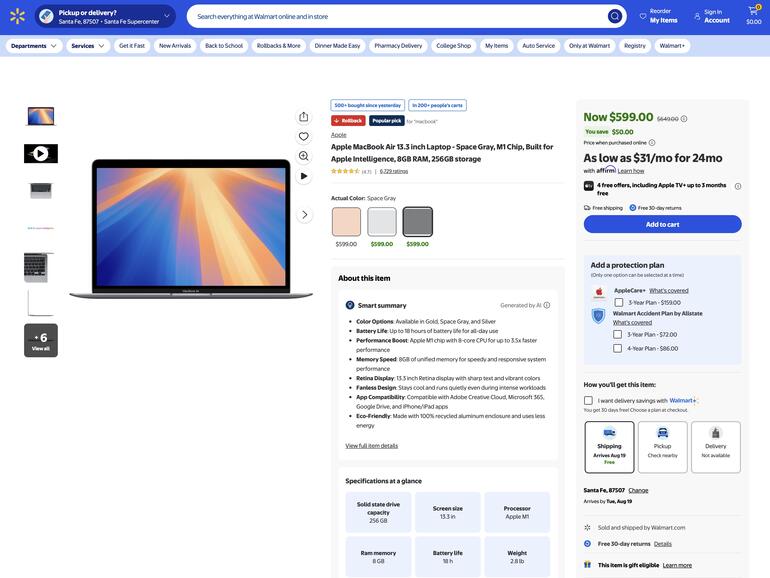Open the Departments dropdown menu
Screen dimensions: 770x578
click(33, 46)
